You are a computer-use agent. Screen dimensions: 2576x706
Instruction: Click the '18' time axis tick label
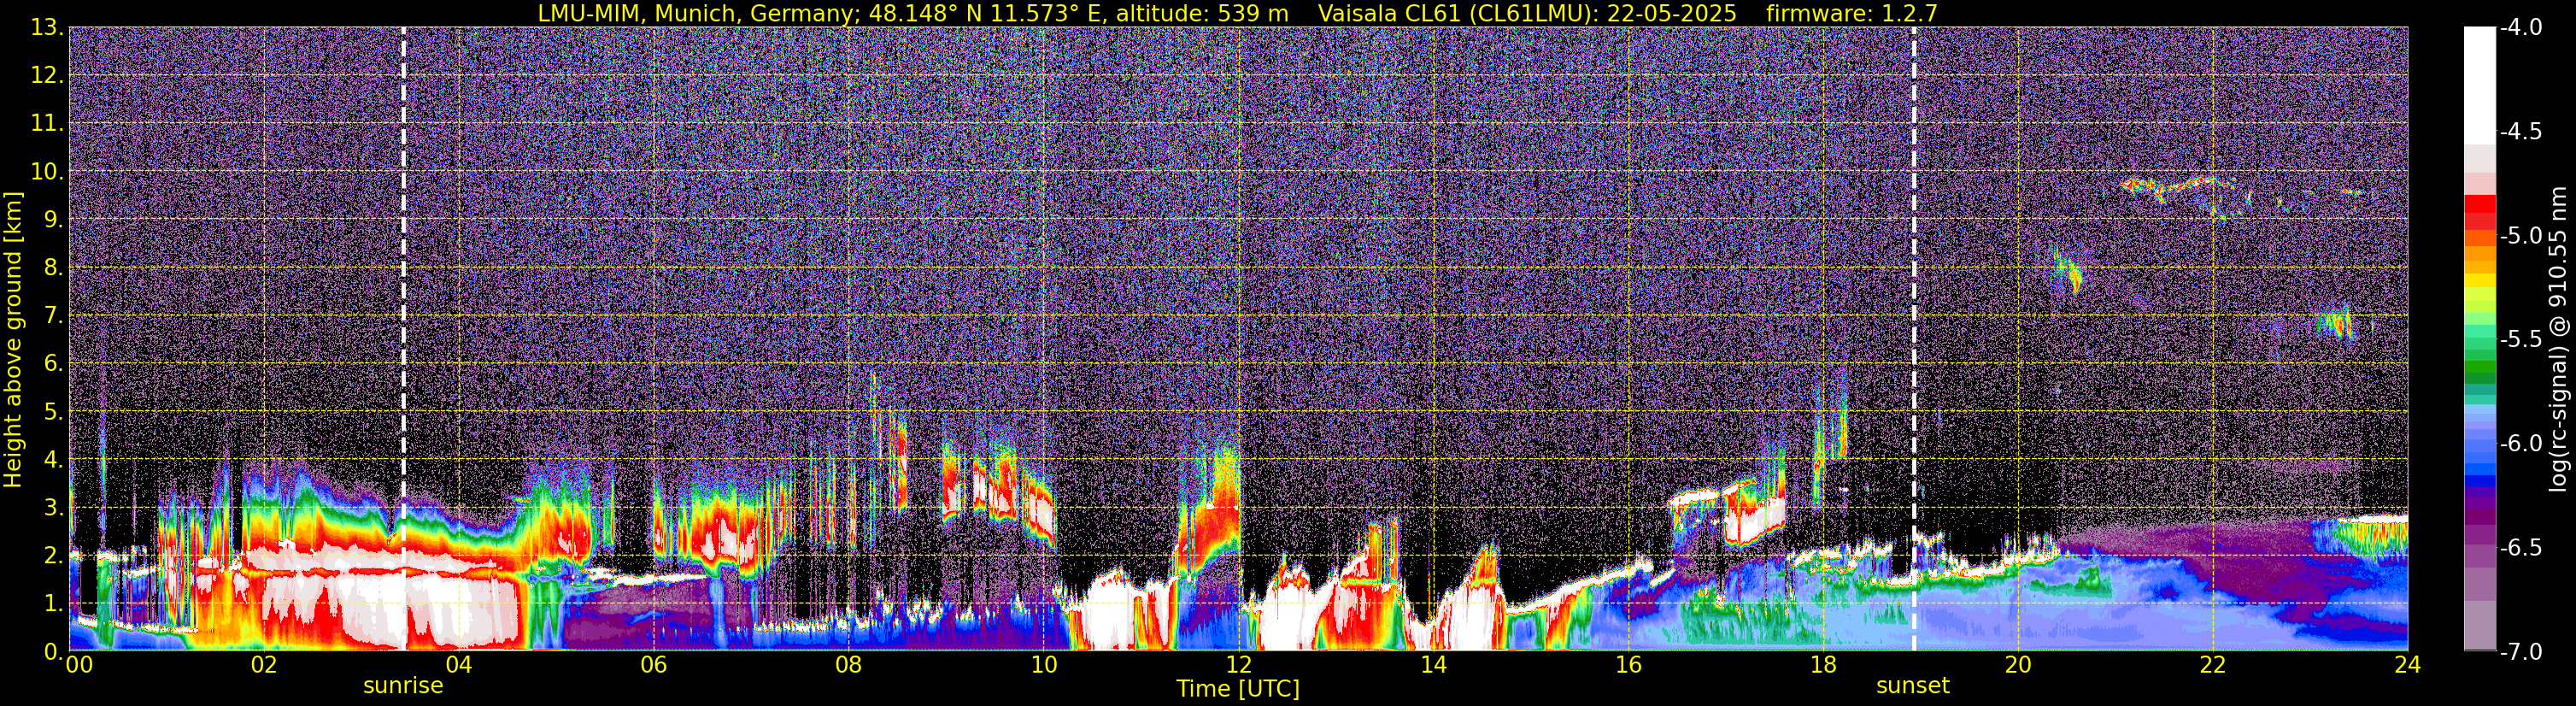click(1823, 665)
